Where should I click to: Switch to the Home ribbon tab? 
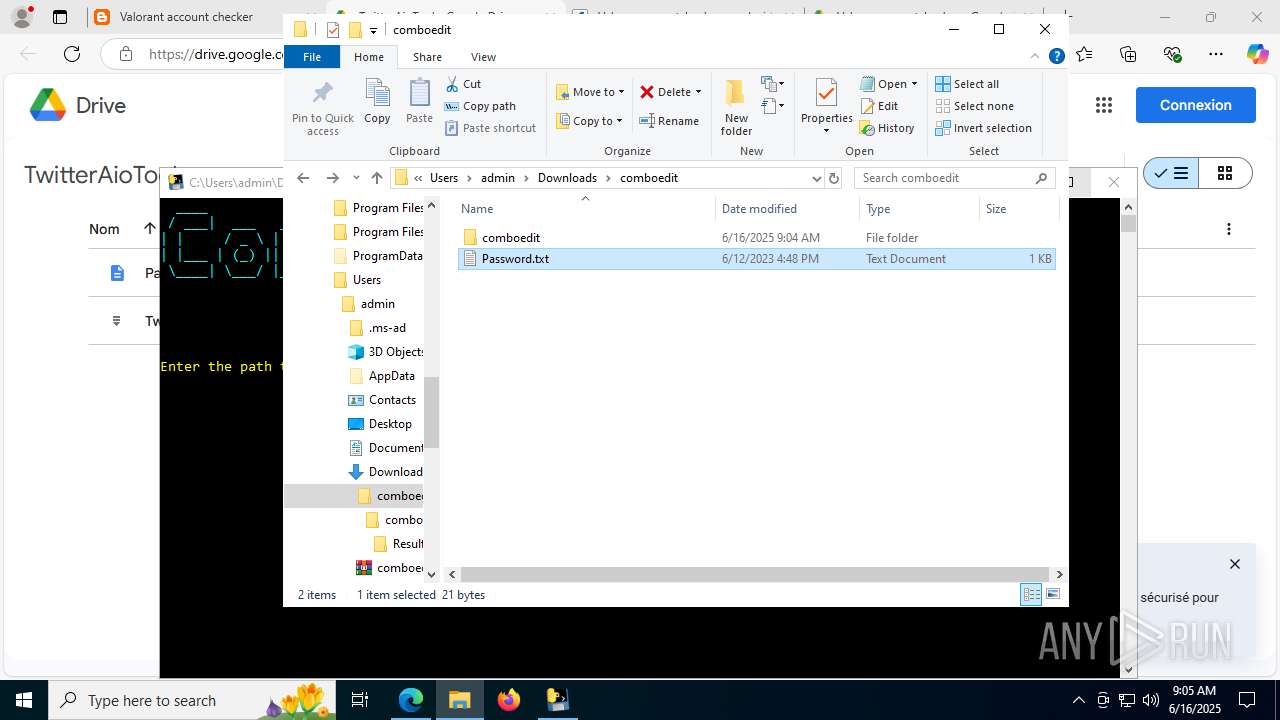(x=369, y=57)
